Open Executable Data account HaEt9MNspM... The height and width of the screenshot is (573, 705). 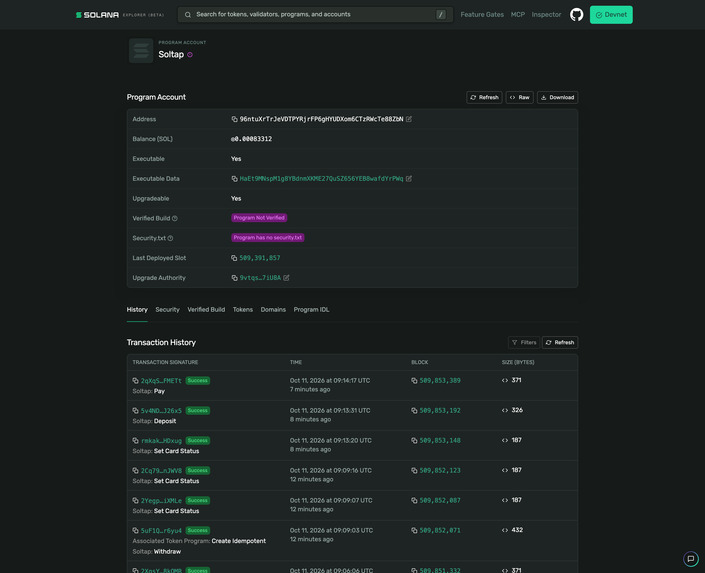pos(321,179)
